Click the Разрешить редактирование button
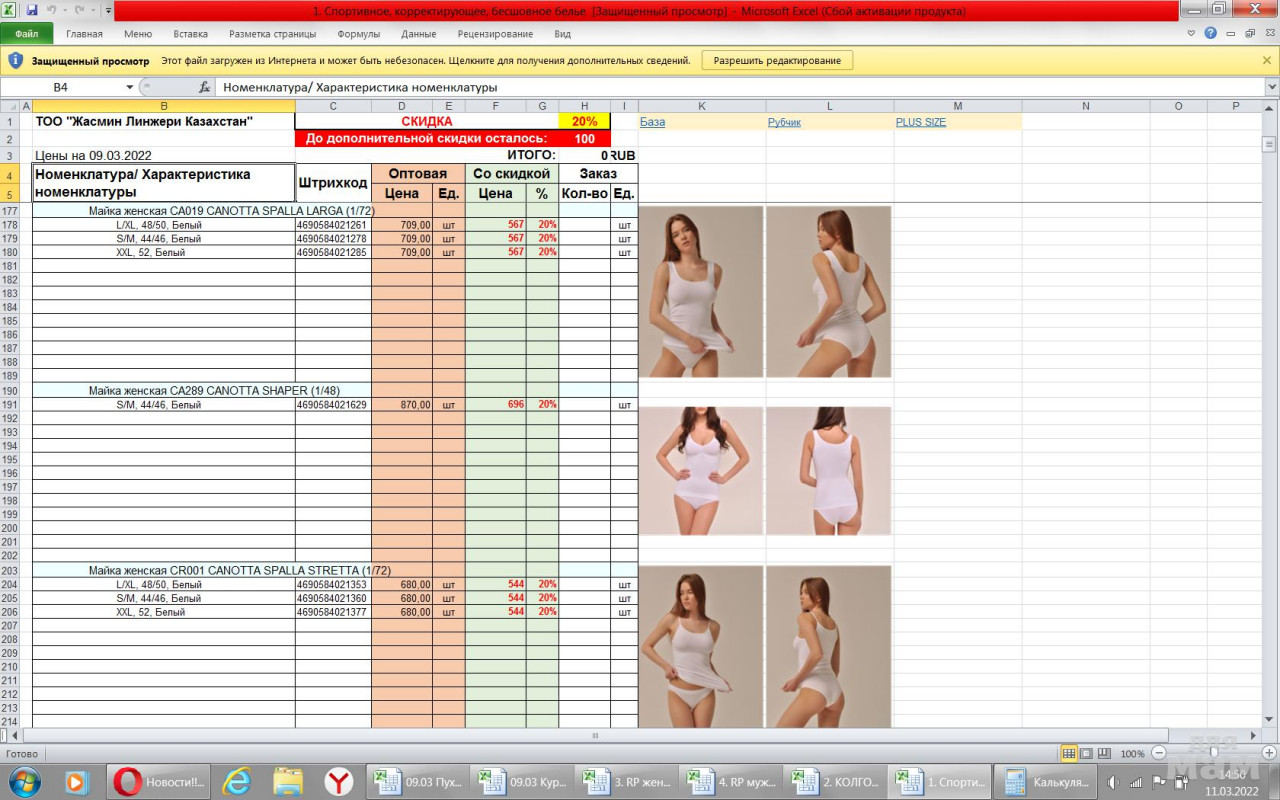1280x800 pixels. (x=777, y=60)
